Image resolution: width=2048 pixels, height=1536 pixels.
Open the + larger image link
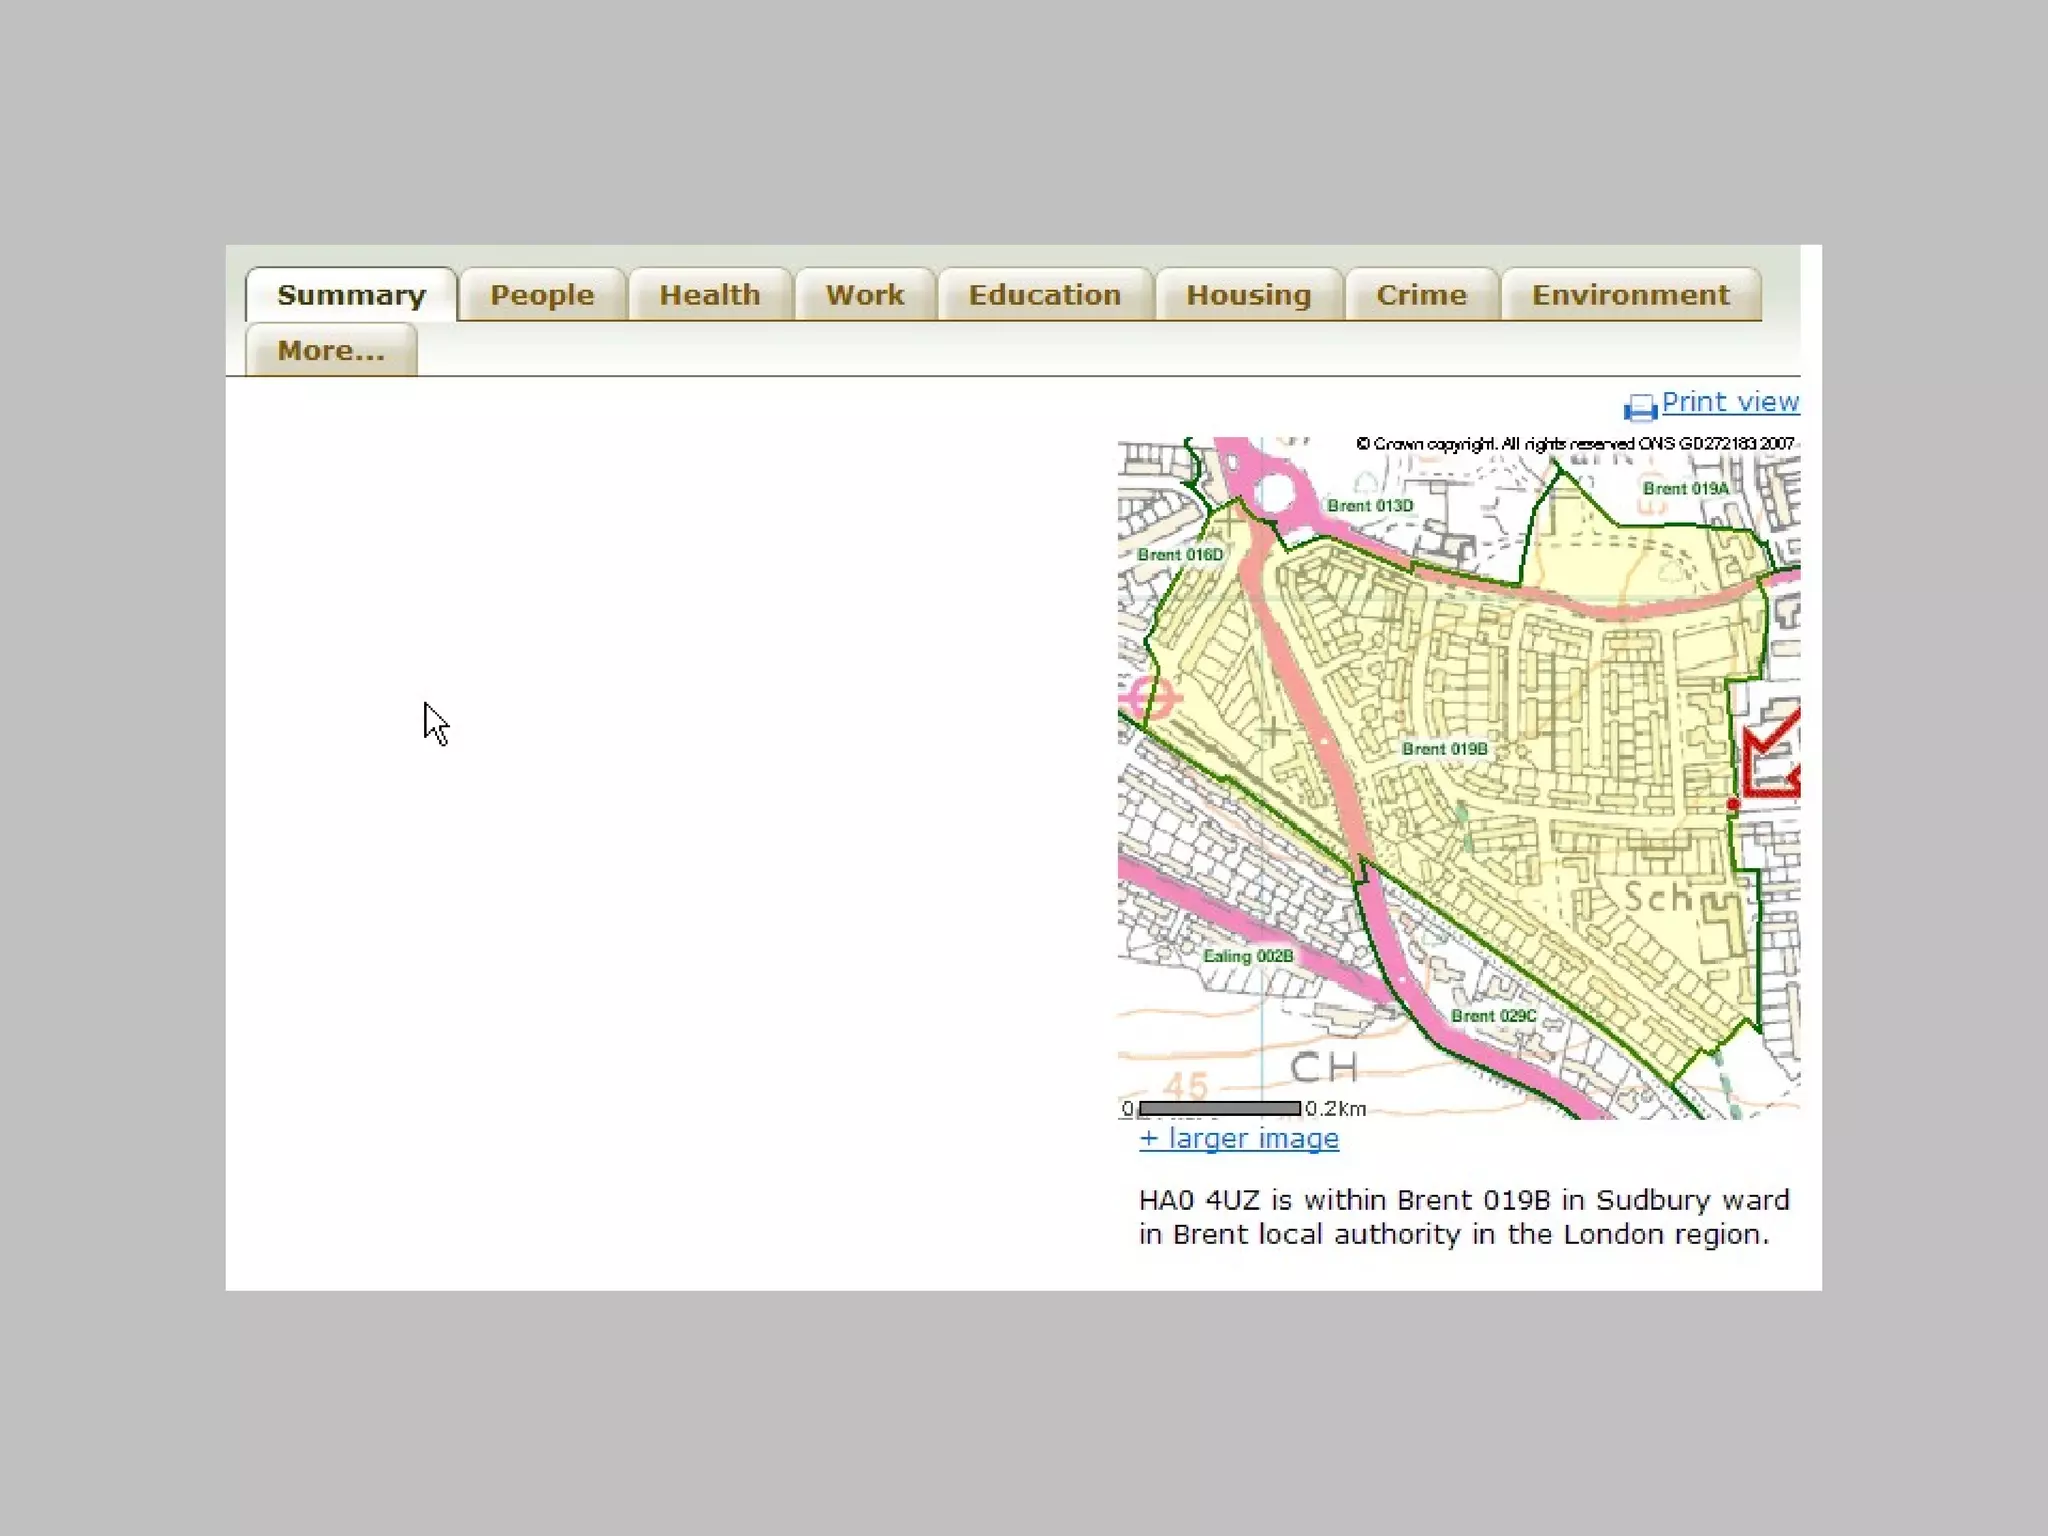click(x=1238, y=1138)
